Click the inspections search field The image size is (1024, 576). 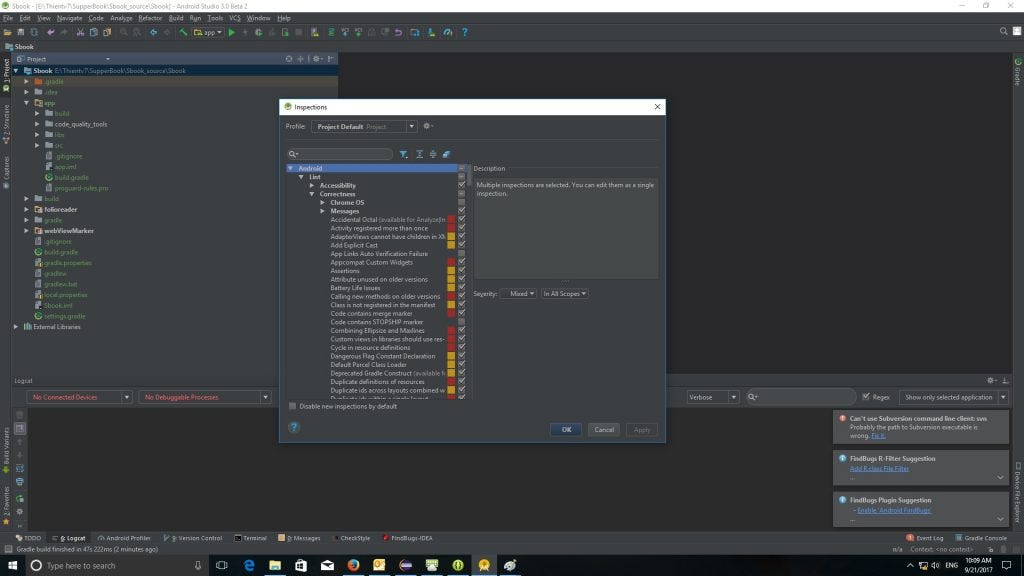pos(342,154)
